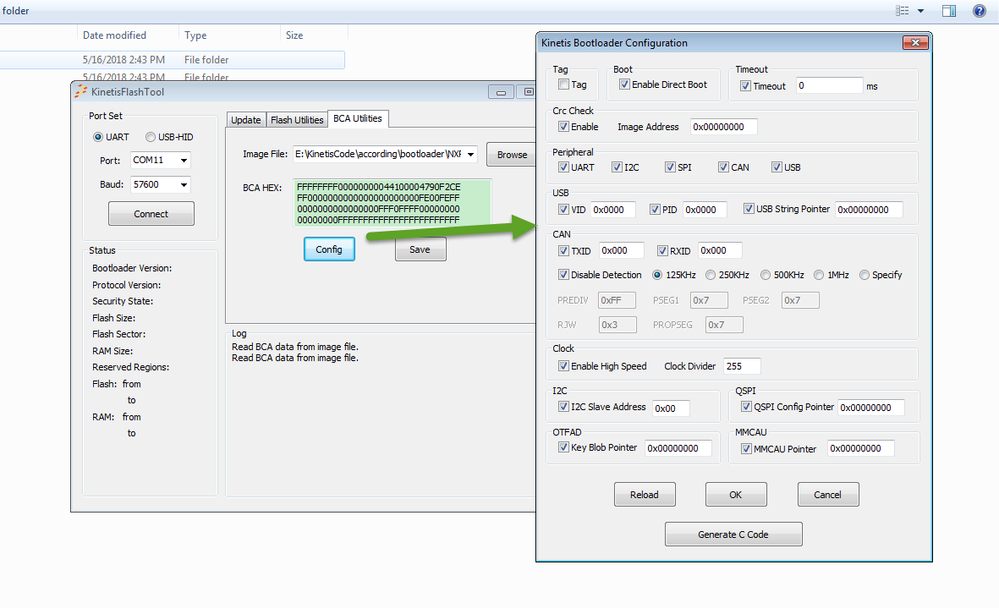Toggle the UART peripheral checkbox
Screen dimensions: 999x608
pos(563,167)
